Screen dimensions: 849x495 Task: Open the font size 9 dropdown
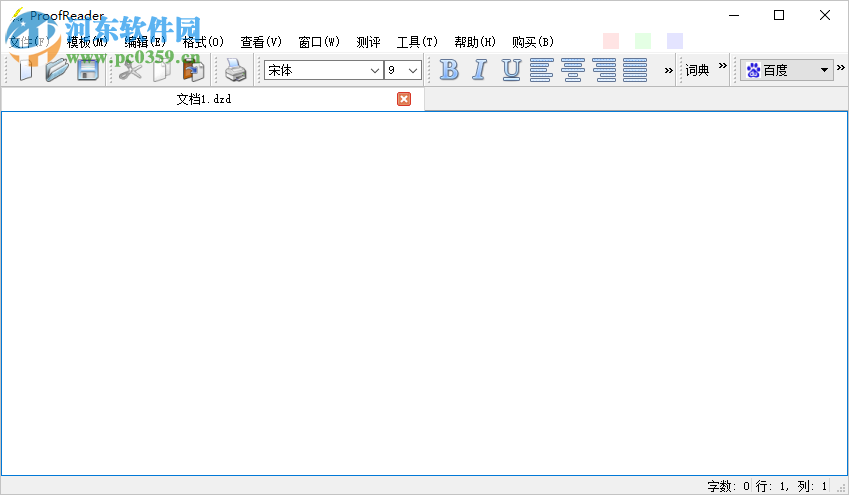click(413, 70)
